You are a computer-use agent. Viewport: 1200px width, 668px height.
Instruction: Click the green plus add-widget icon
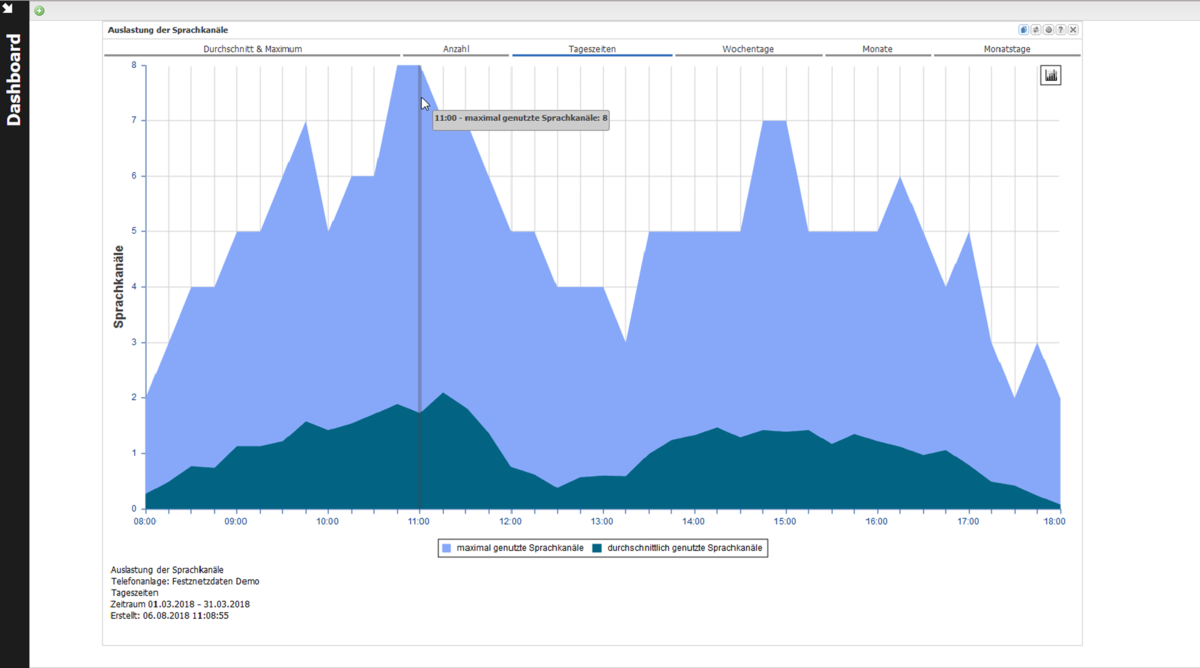[x=39, y=11]
